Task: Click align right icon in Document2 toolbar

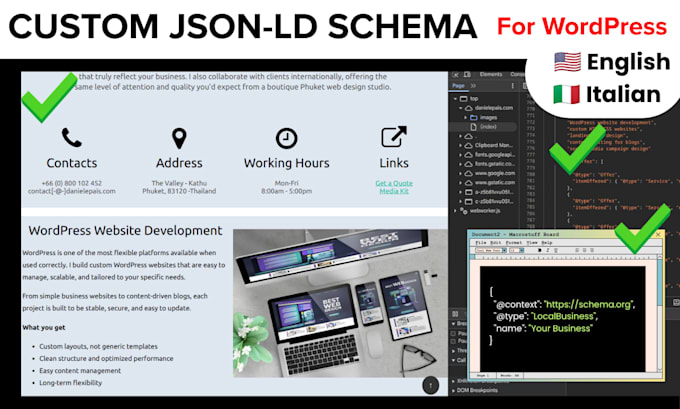Action: pos(592,250)
